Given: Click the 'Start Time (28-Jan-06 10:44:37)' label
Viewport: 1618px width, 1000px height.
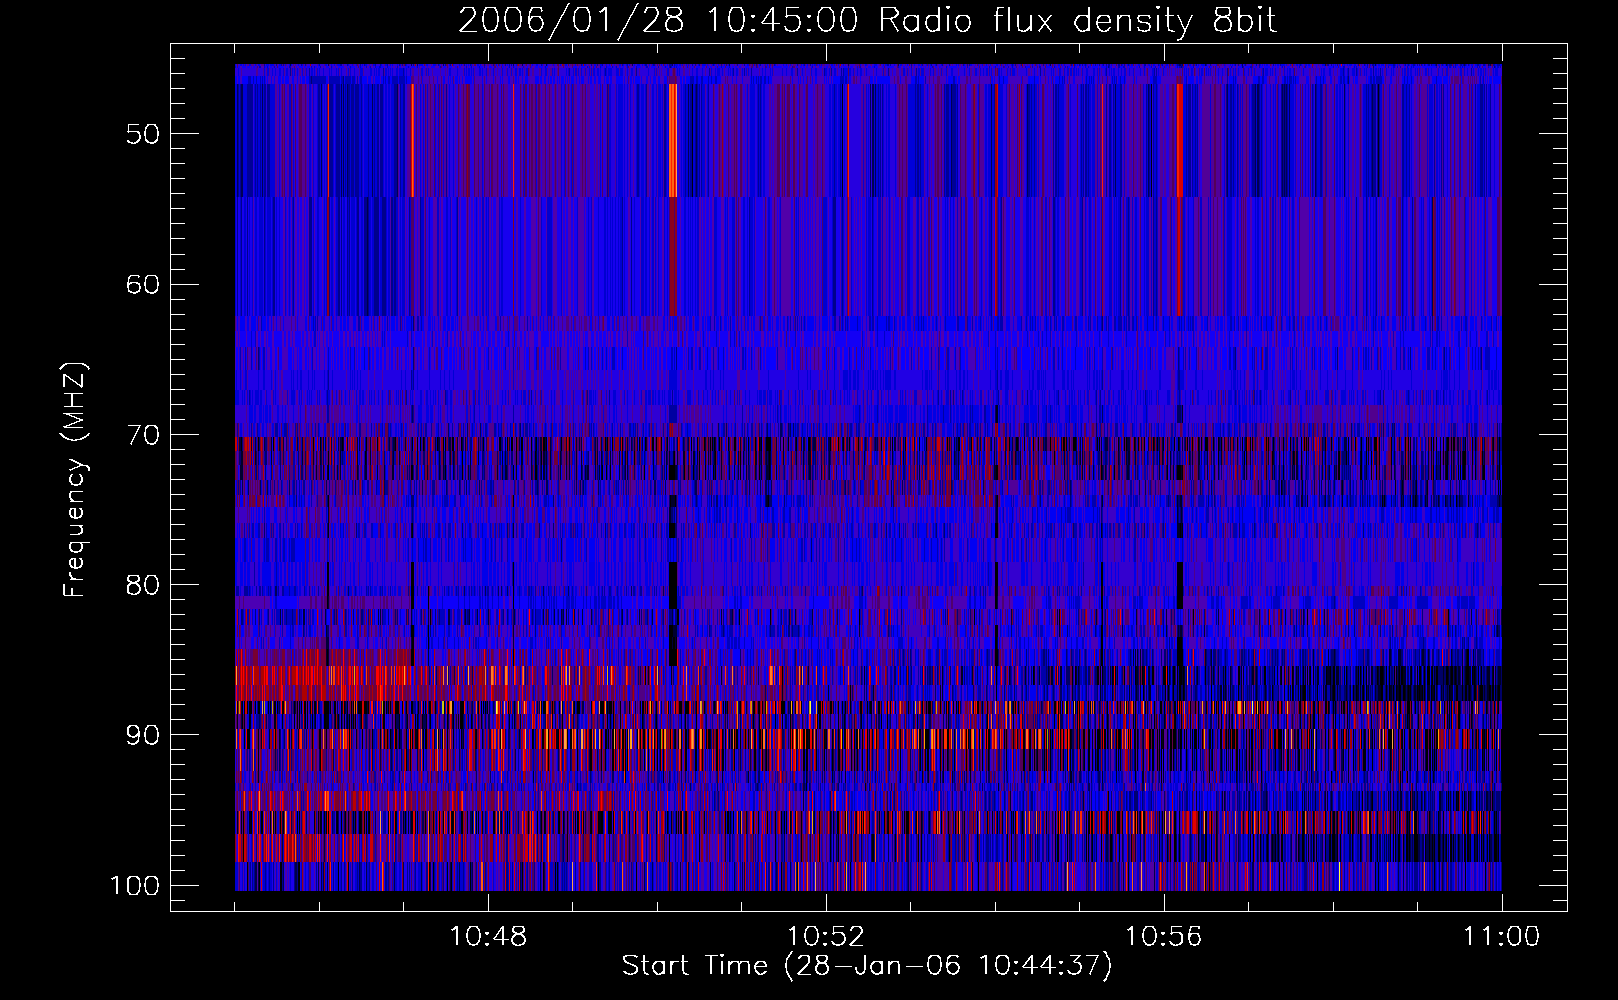Looking at the screenshot, I should tap(867, 966).
